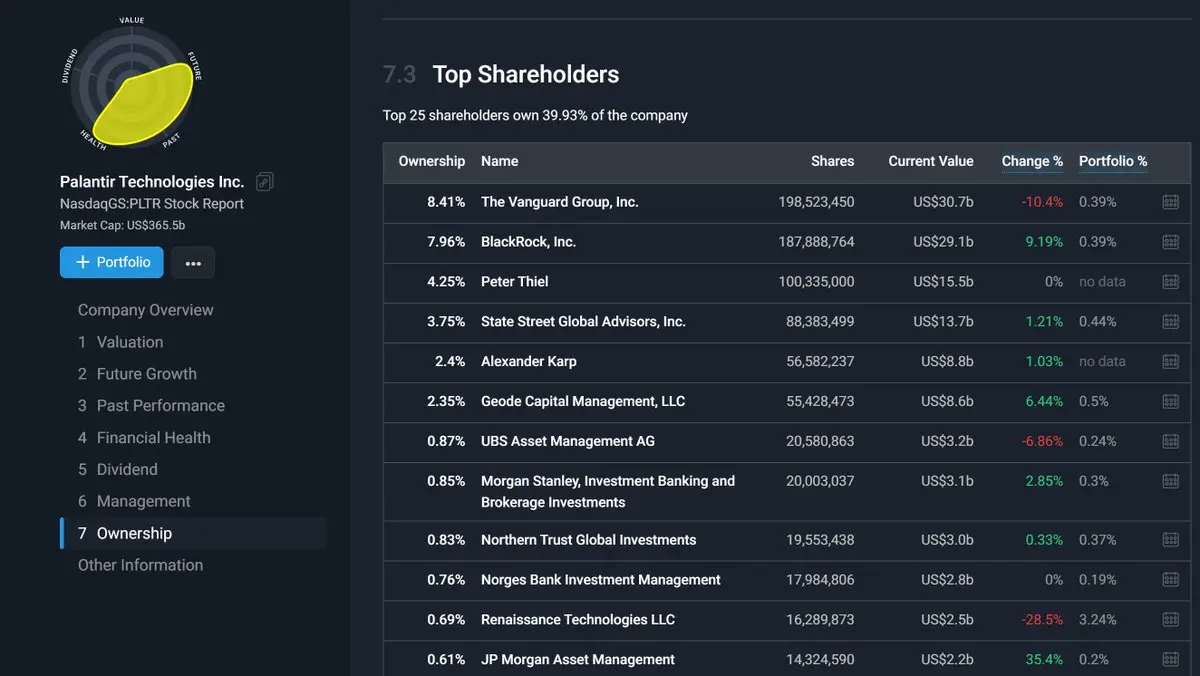This screenshot has width=1200, height=676.
Task: Select Morgan Stanley Investment Banking name
Action: click(x=608, y=492)
